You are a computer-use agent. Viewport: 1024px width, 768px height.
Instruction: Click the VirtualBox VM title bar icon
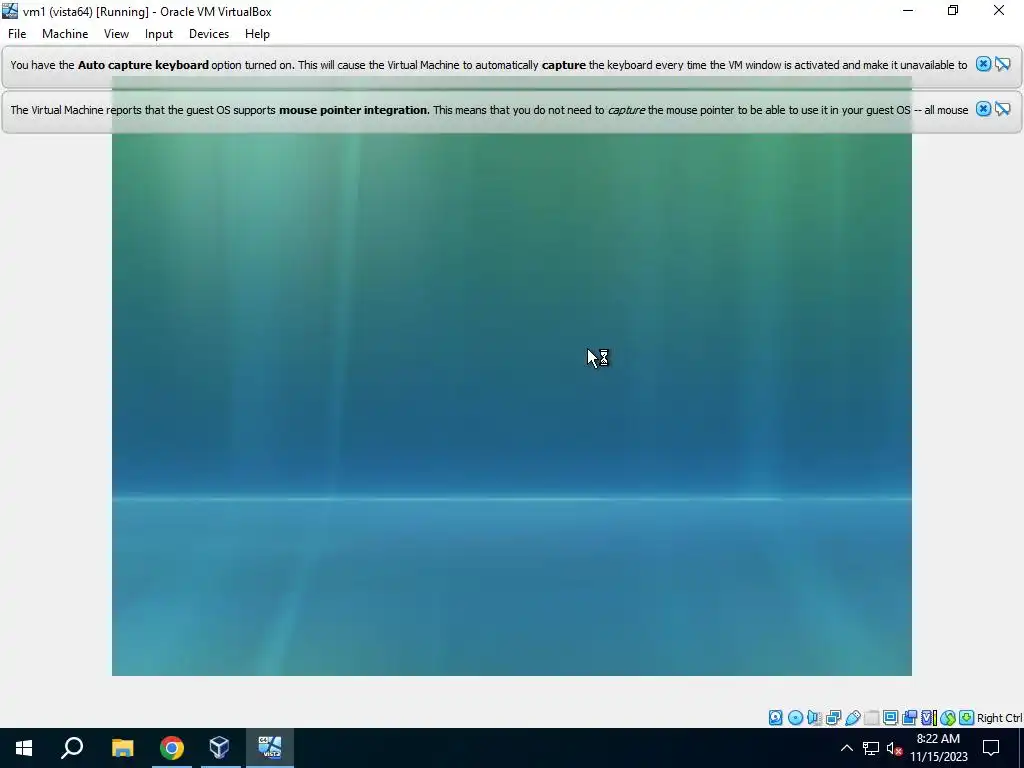click(x=10, y=11)
